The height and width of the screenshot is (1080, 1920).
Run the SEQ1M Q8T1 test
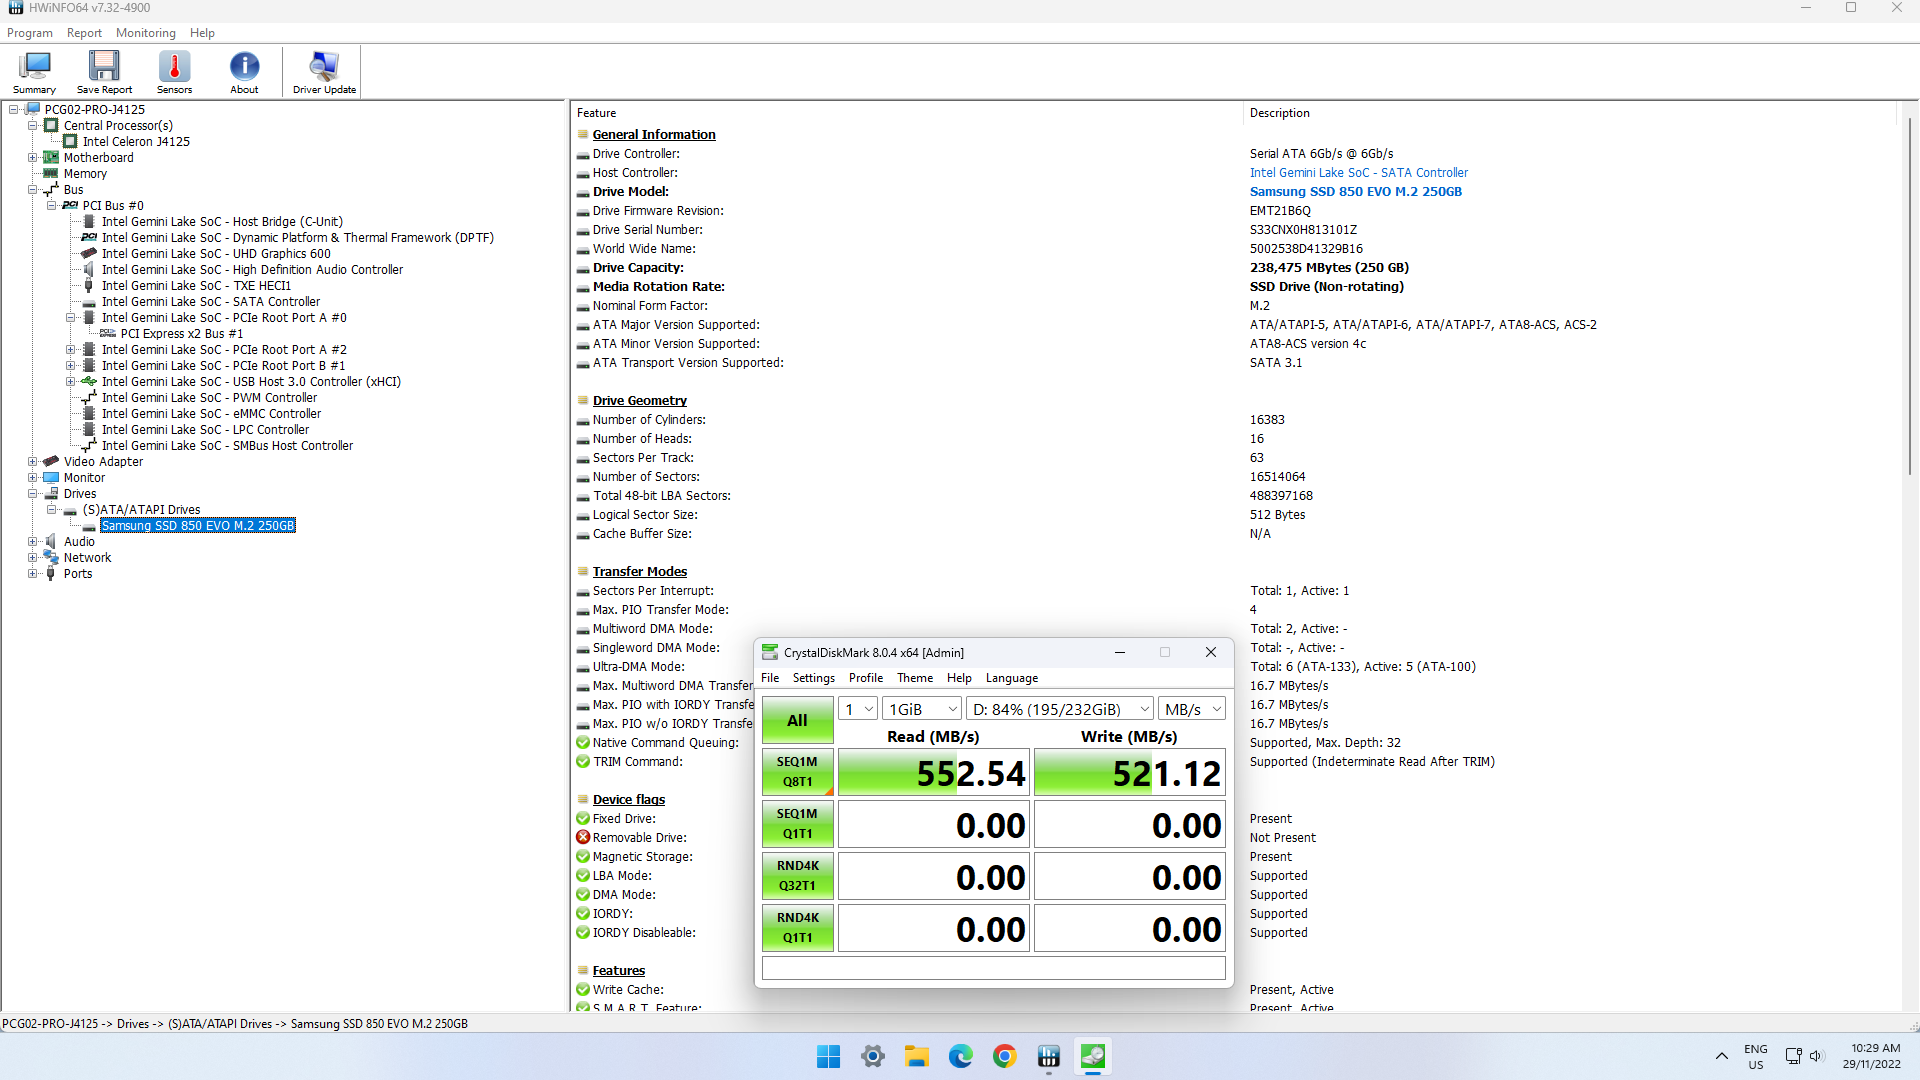[797, 772]
